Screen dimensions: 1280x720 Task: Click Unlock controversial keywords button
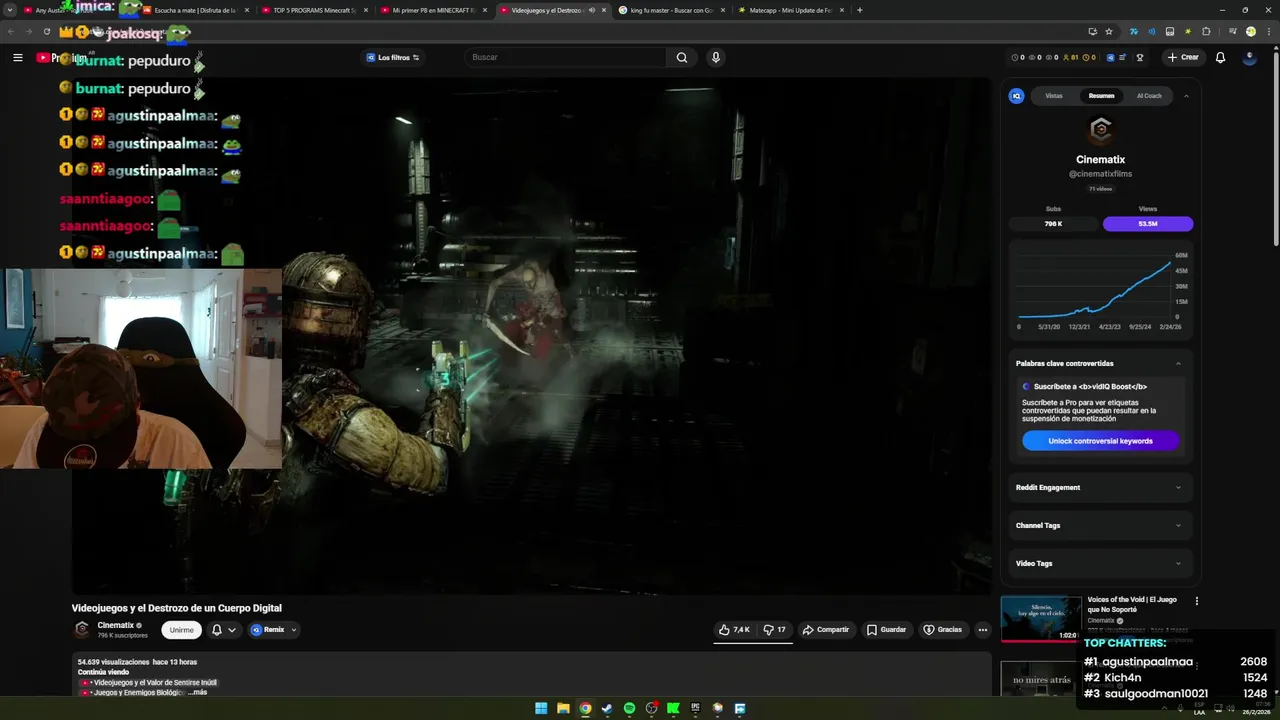tap(1100, 441)
